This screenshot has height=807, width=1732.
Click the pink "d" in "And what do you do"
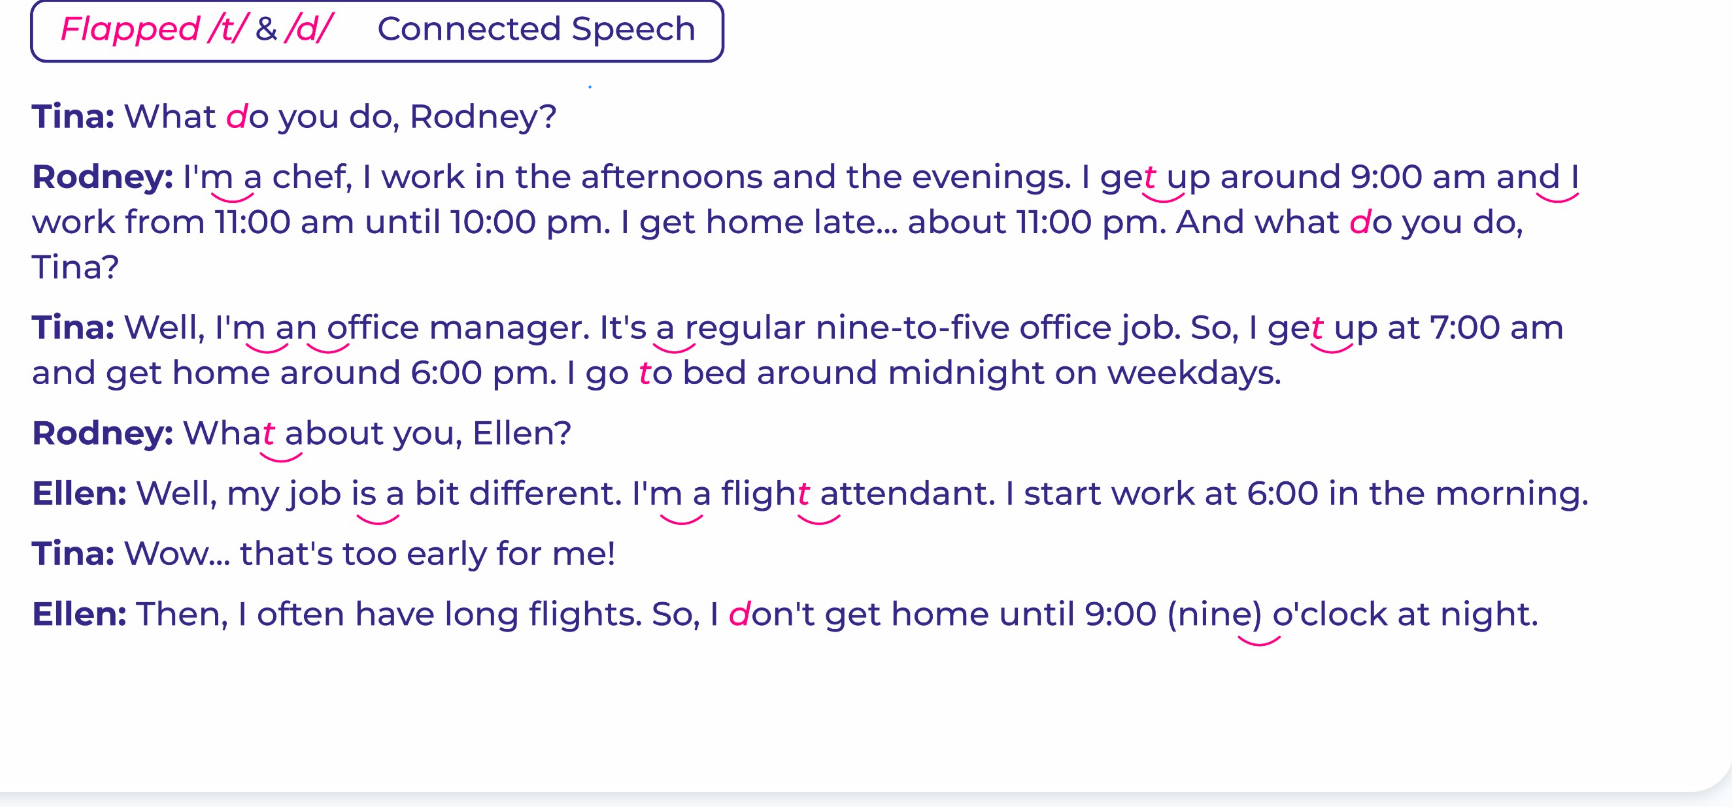(x=1360, y=222)
